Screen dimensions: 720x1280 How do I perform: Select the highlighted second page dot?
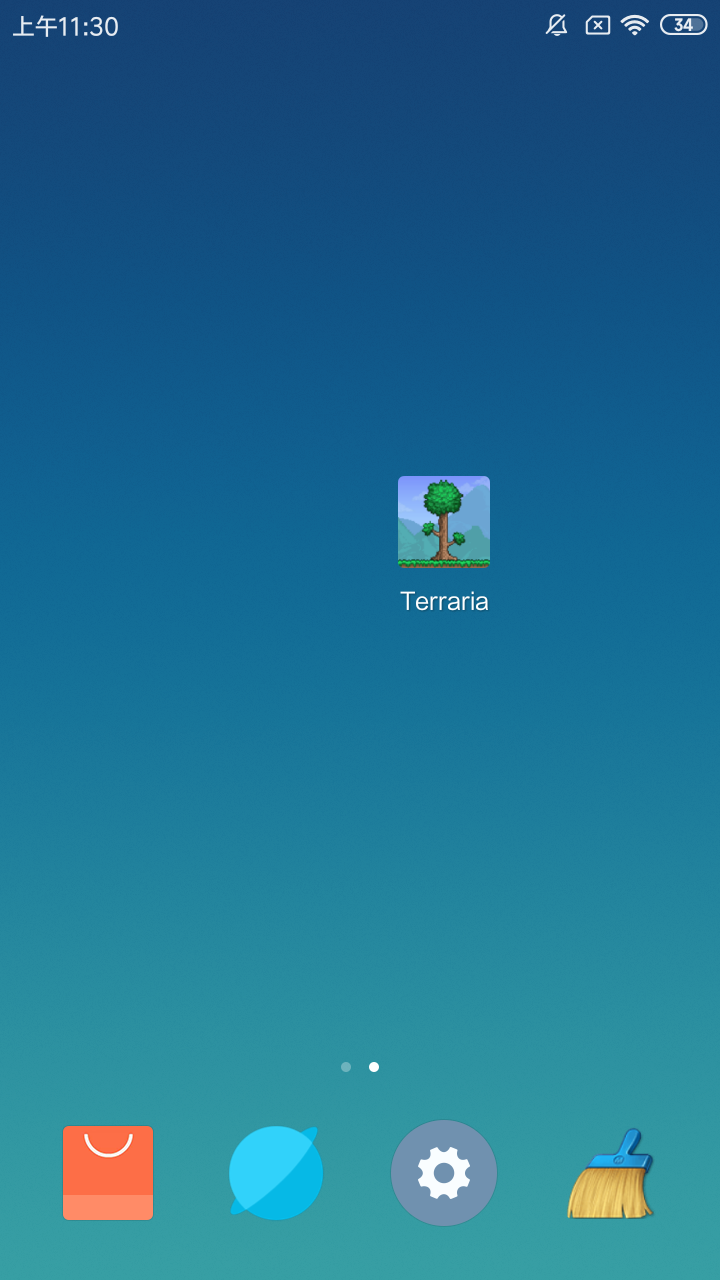[x=374, y=1067]
